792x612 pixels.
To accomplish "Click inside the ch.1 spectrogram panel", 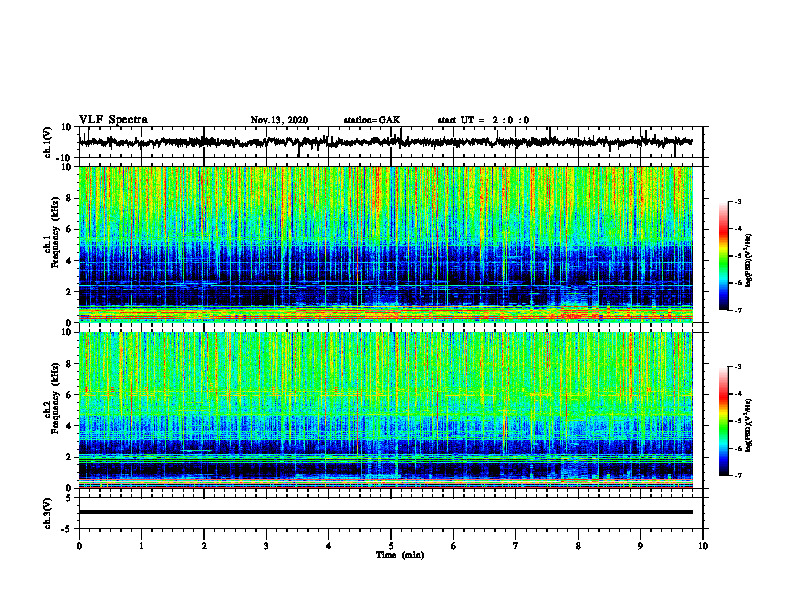I will tap(386, 244).
